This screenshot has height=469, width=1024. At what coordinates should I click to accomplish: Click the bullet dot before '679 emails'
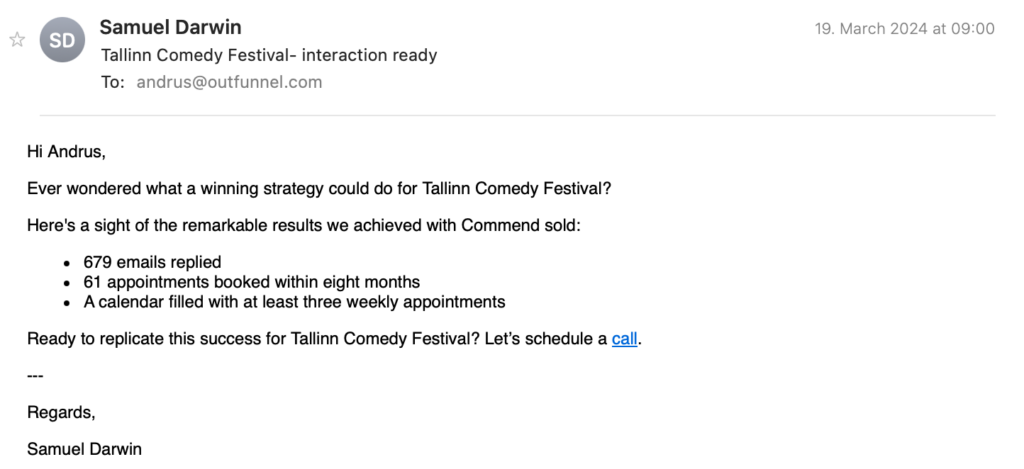66,263
